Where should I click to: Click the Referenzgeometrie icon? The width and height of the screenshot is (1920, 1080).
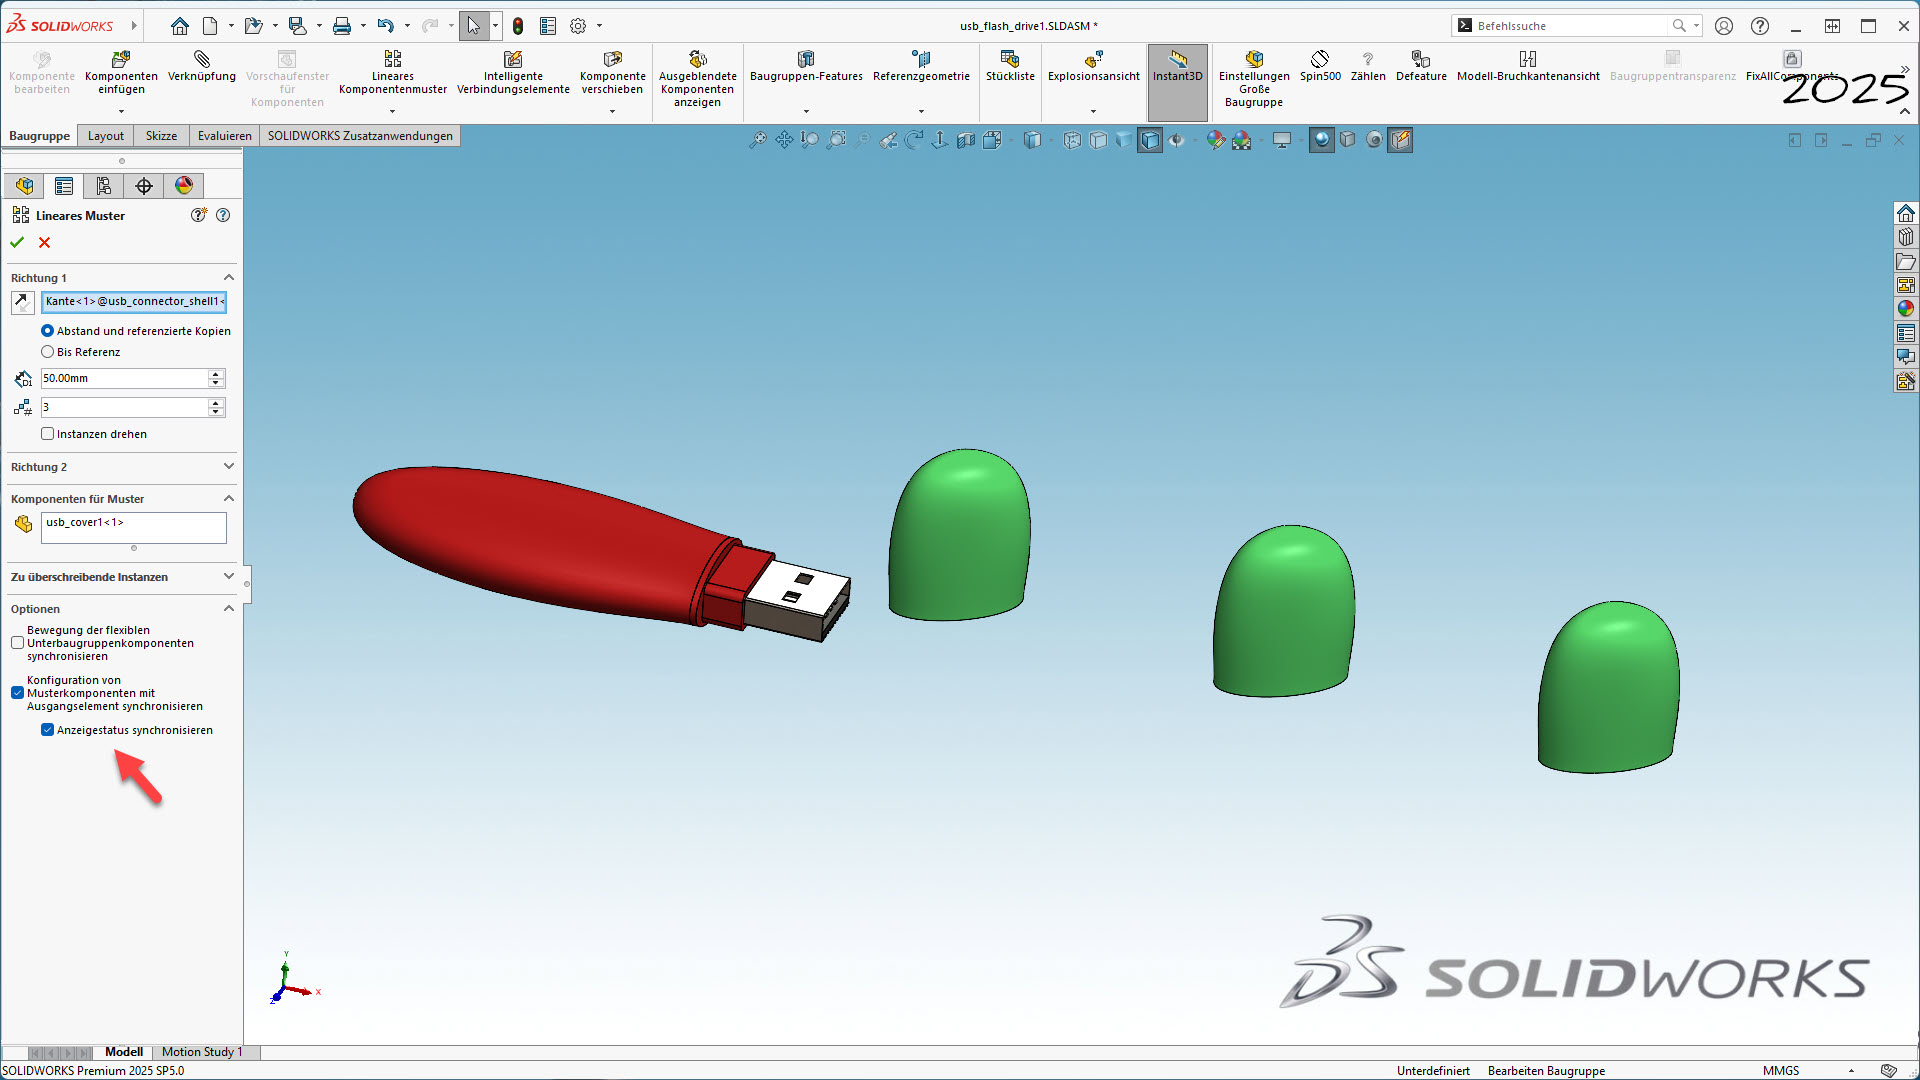tap(921, 60)
